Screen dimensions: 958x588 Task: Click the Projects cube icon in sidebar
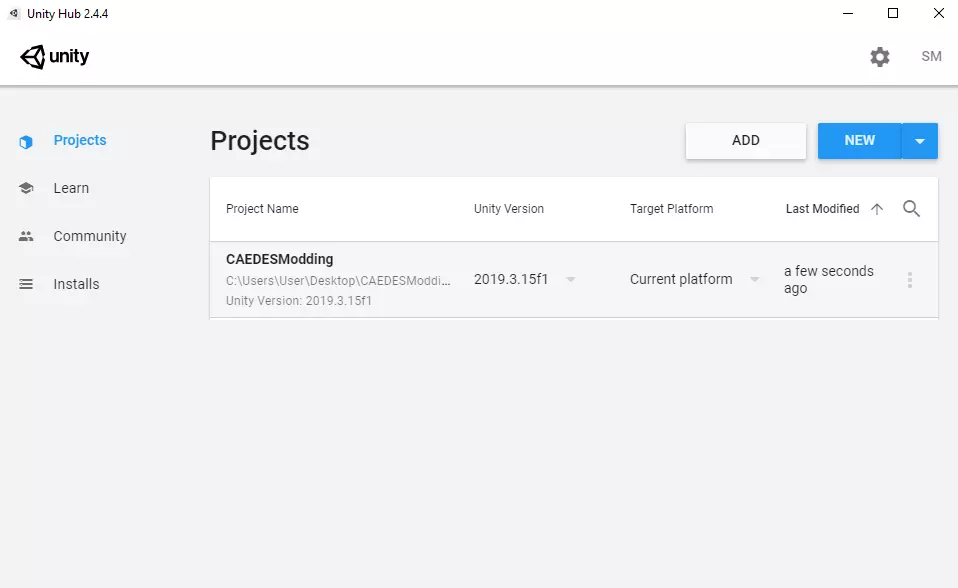pyautogui.click(x=27, y=141)
